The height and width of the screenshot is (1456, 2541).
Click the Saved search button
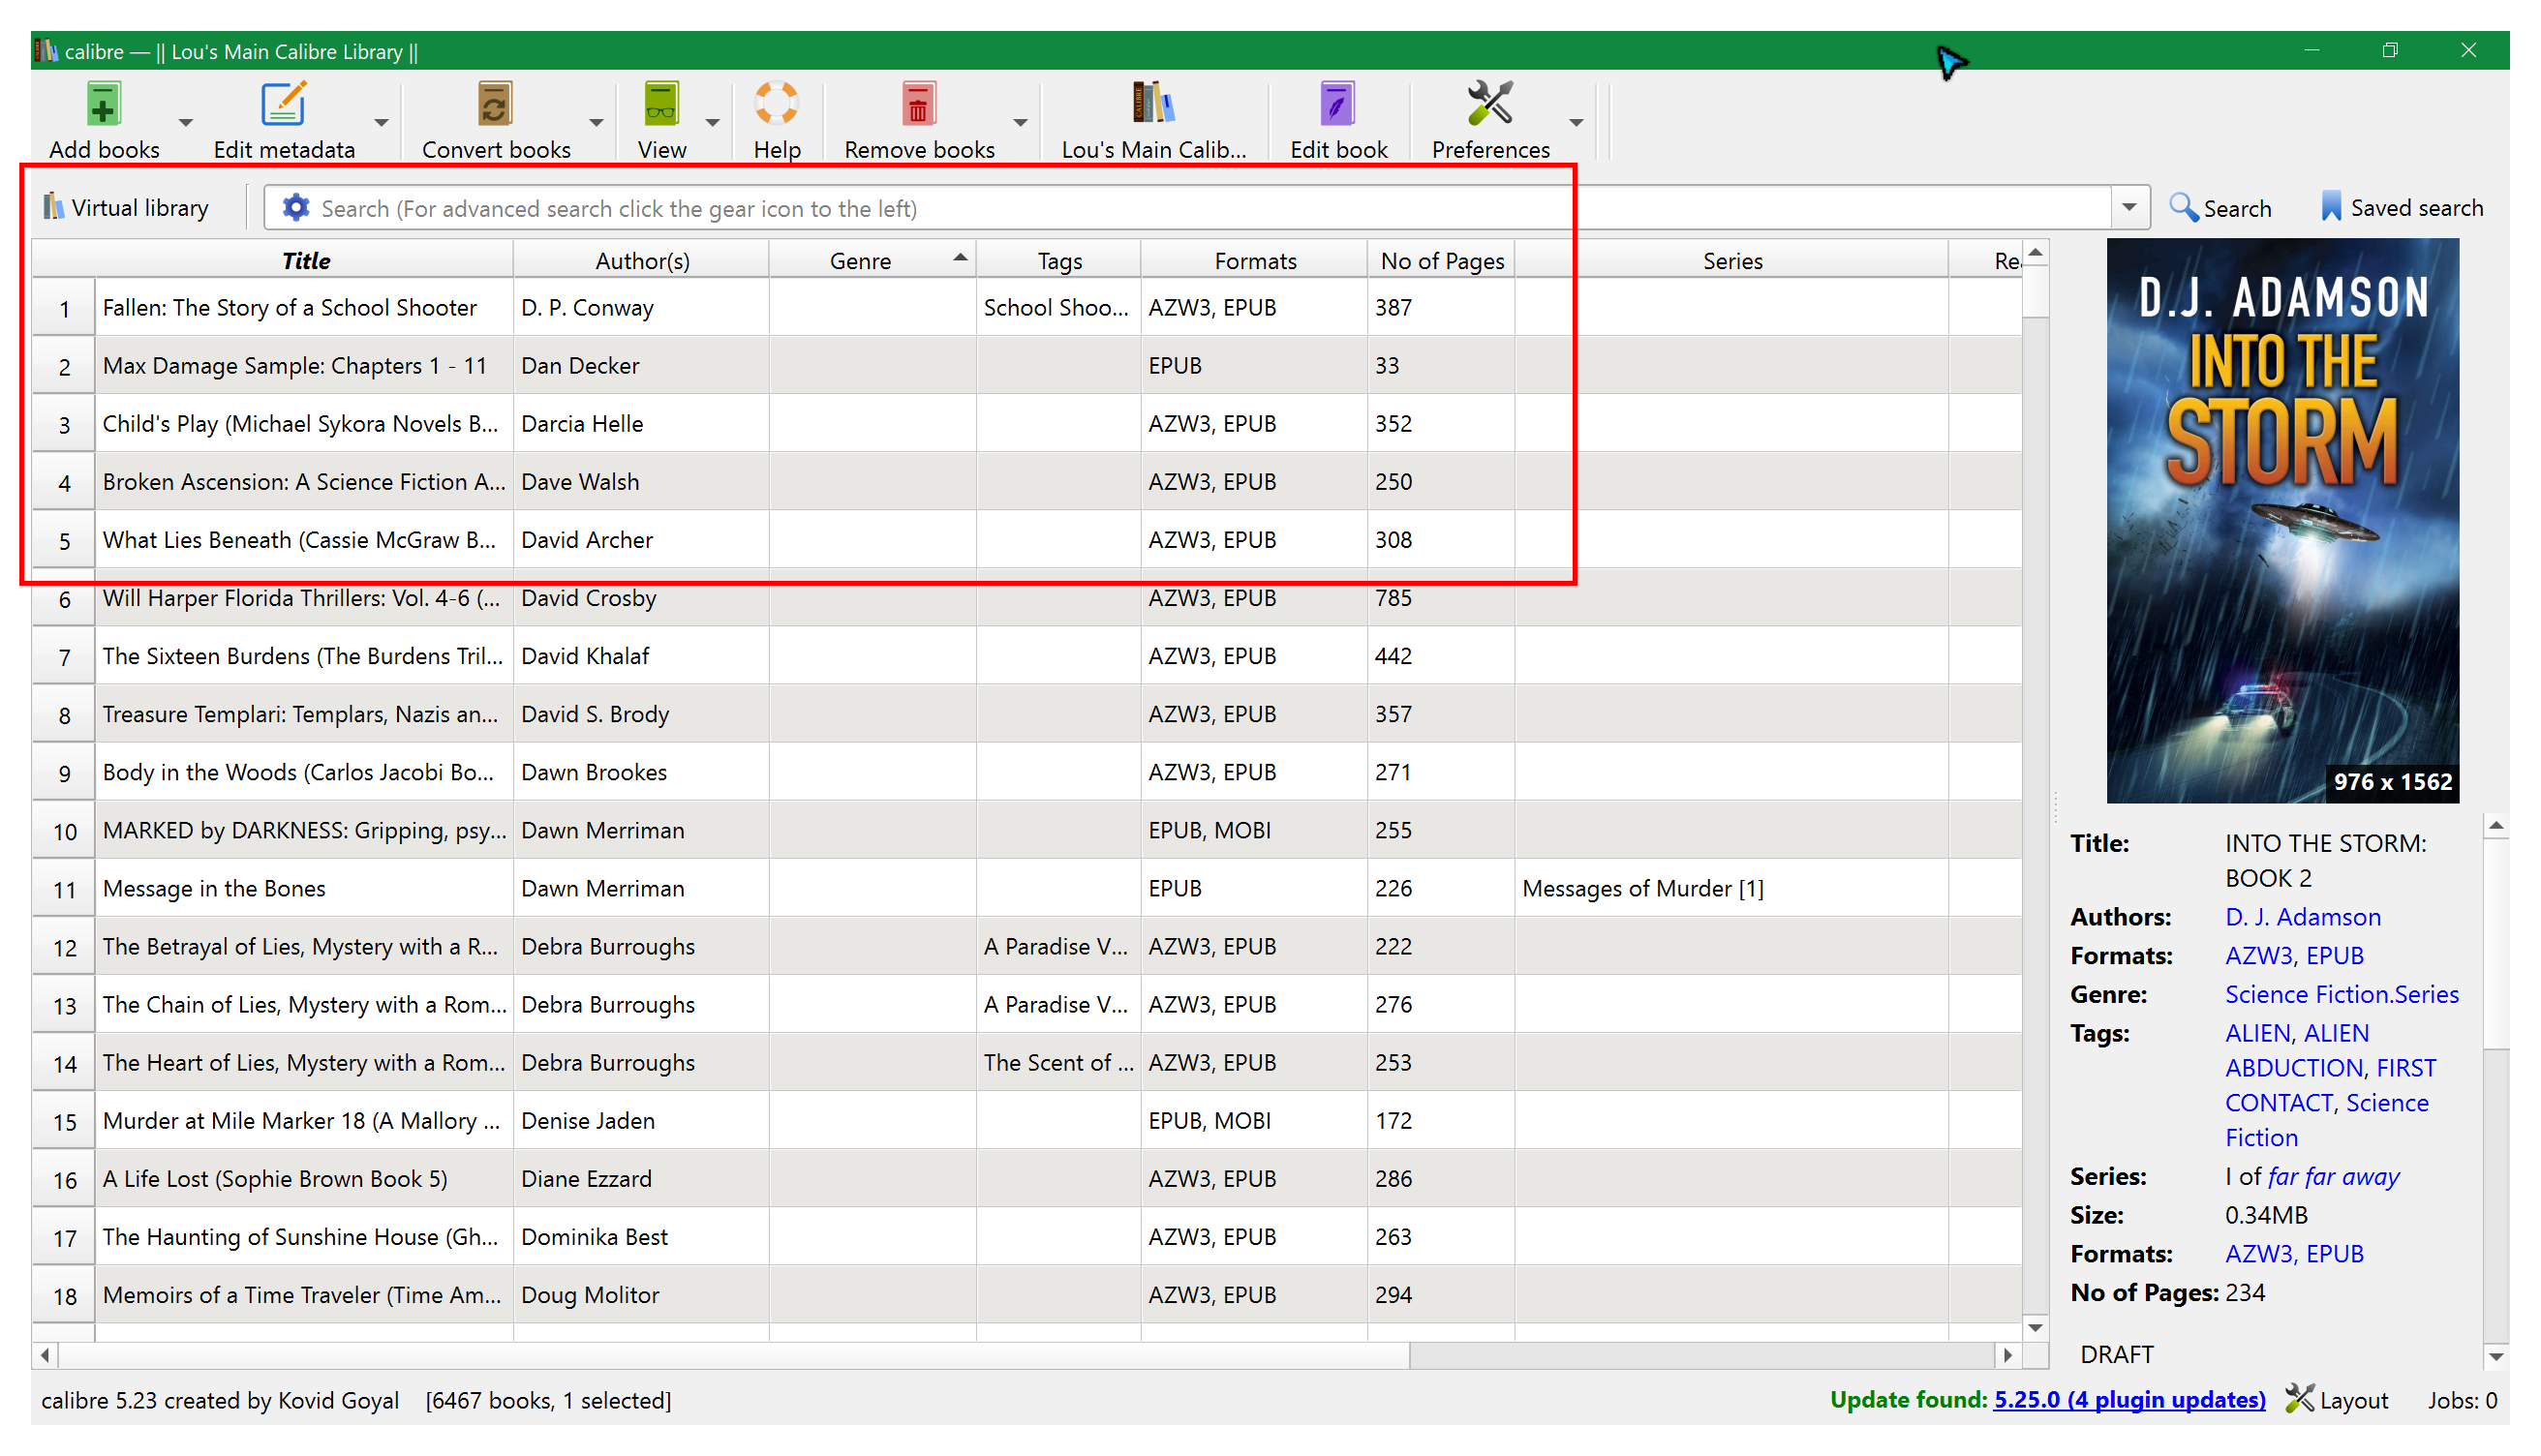2401,208
